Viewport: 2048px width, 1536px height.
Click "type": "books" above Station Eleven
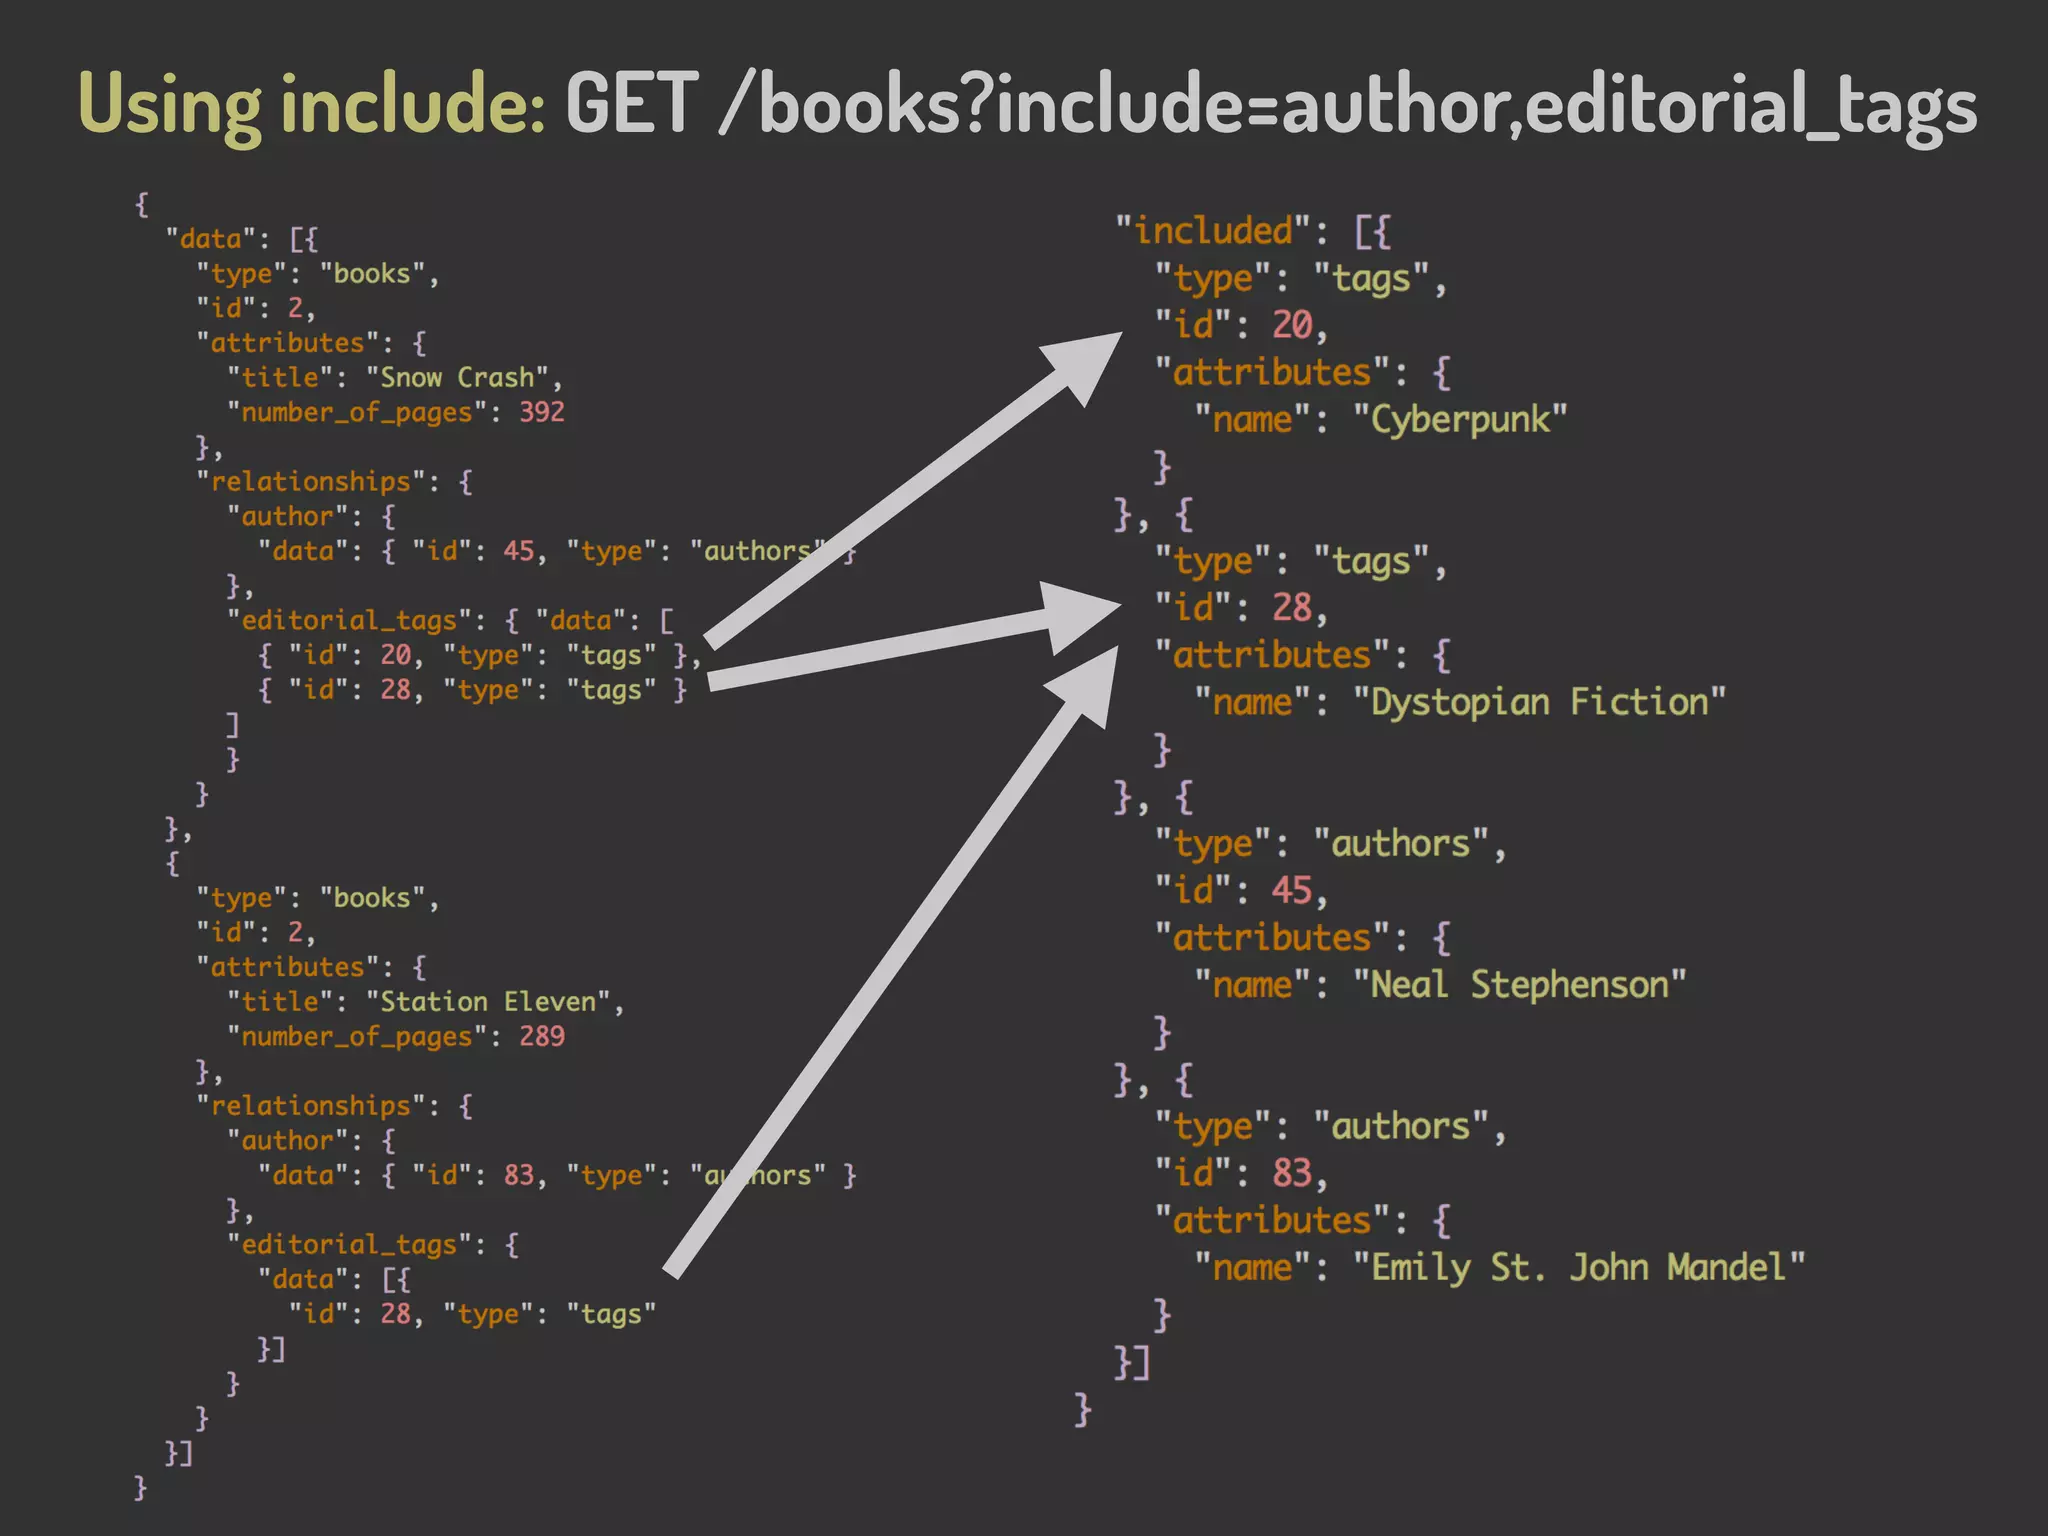coord(318,898)
